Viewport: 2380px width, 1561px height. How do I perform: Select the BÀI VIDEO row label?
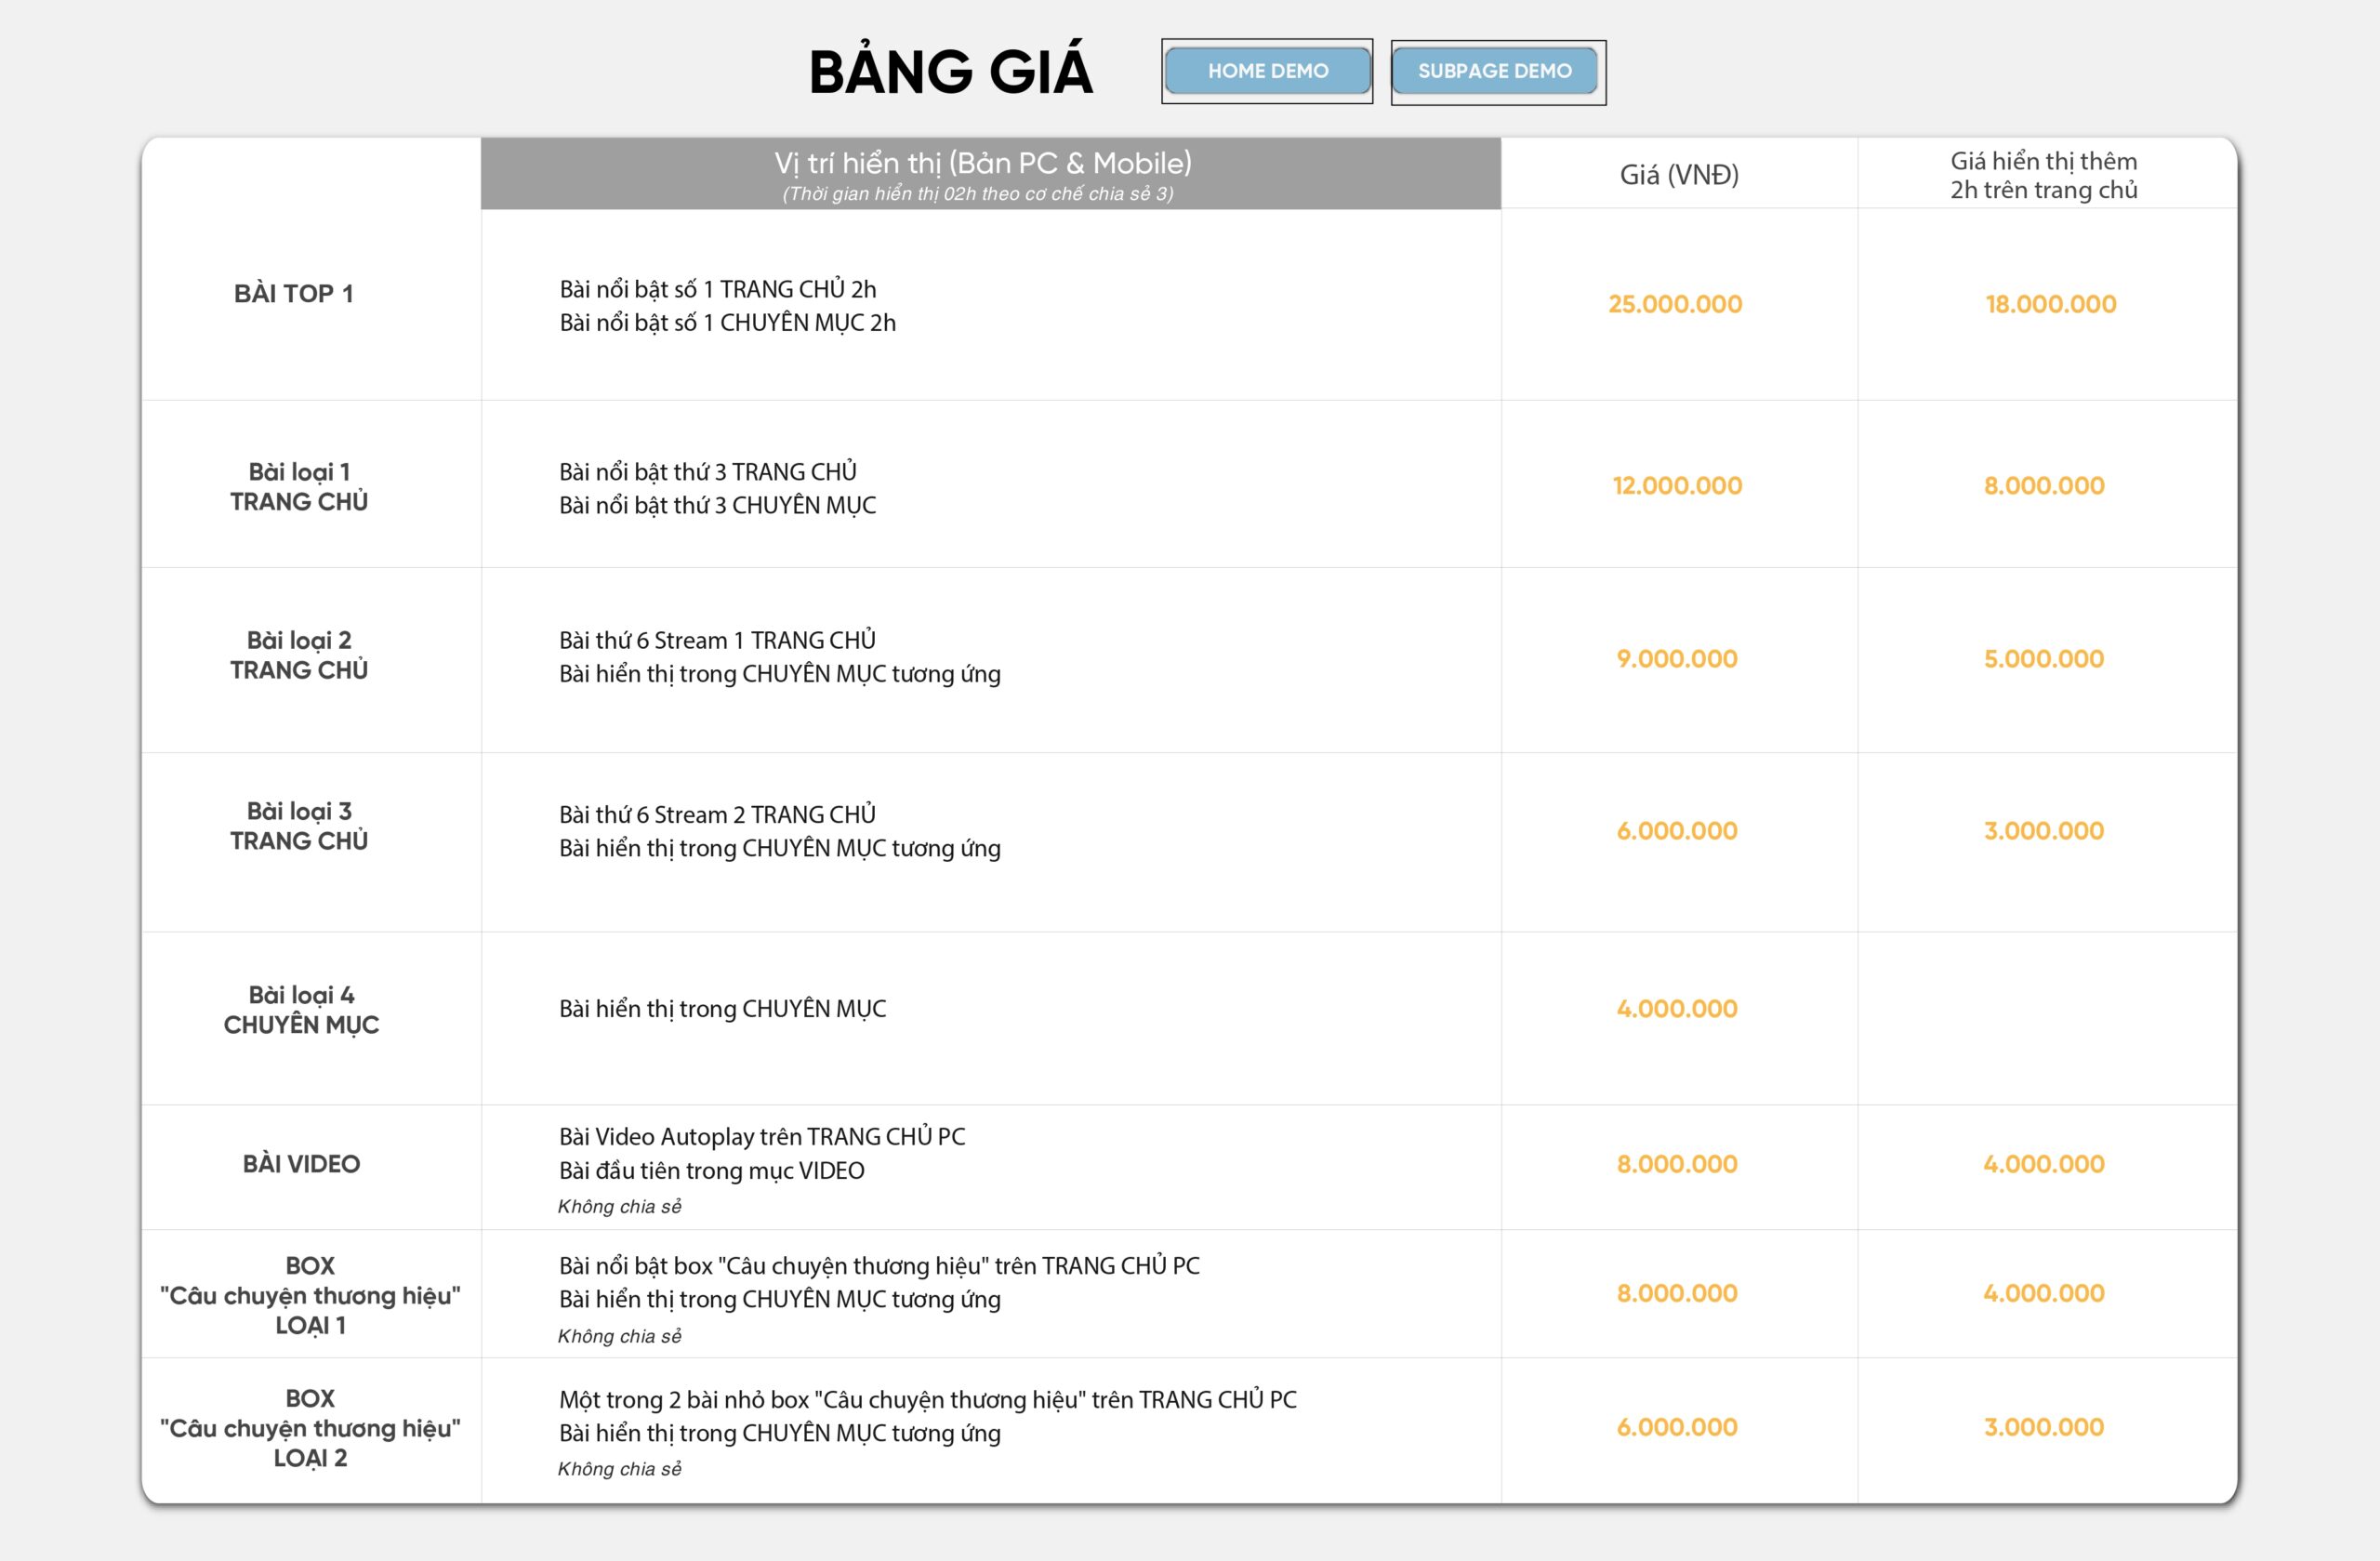click(301, 1164)
